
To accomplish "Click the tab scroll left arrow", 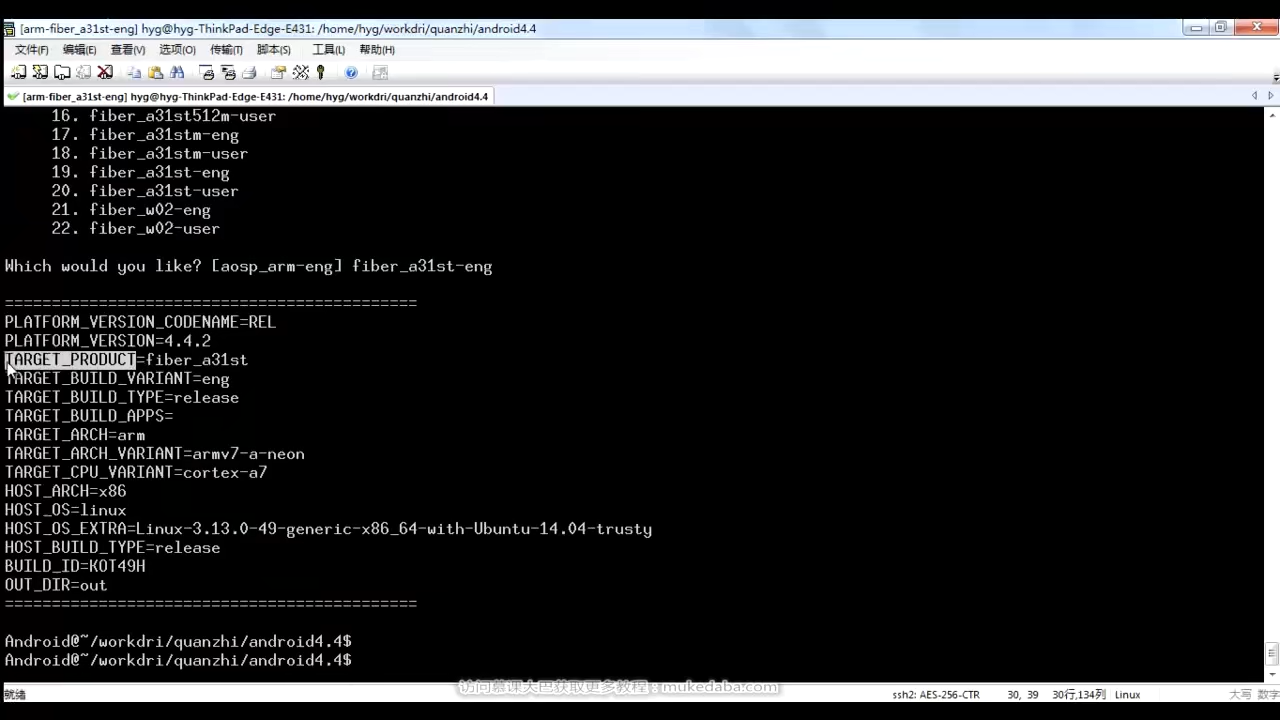I will click(x=1254, y=96).
